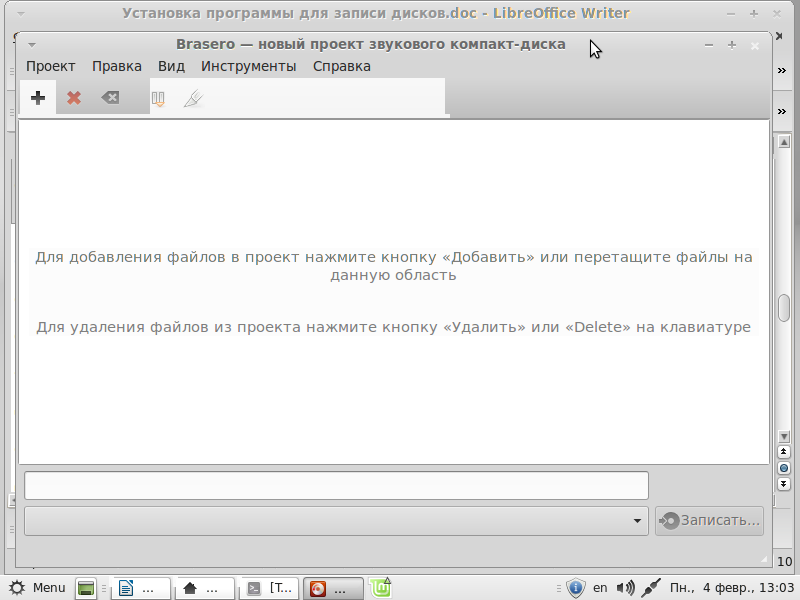Click the show desktop panel icon
Viewport: 800px width, 600px height.
(x=86, y=588)
